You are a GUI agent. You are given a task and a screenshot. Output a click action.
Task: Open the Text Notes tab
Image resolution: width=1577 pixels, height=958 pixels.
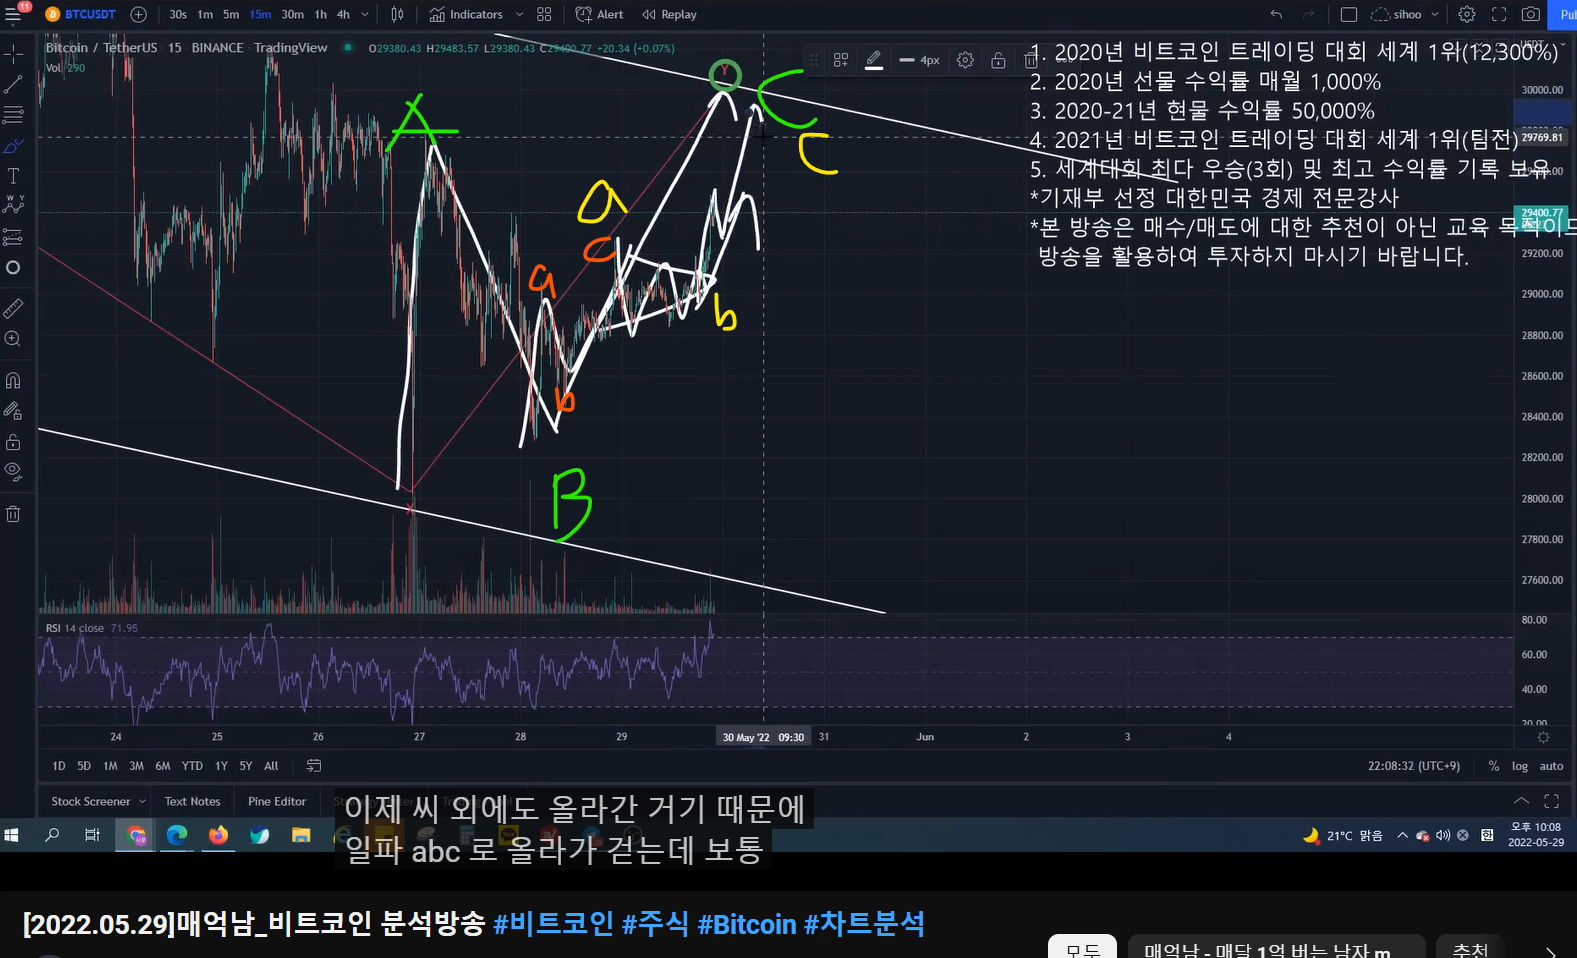[x=192, y=801]
